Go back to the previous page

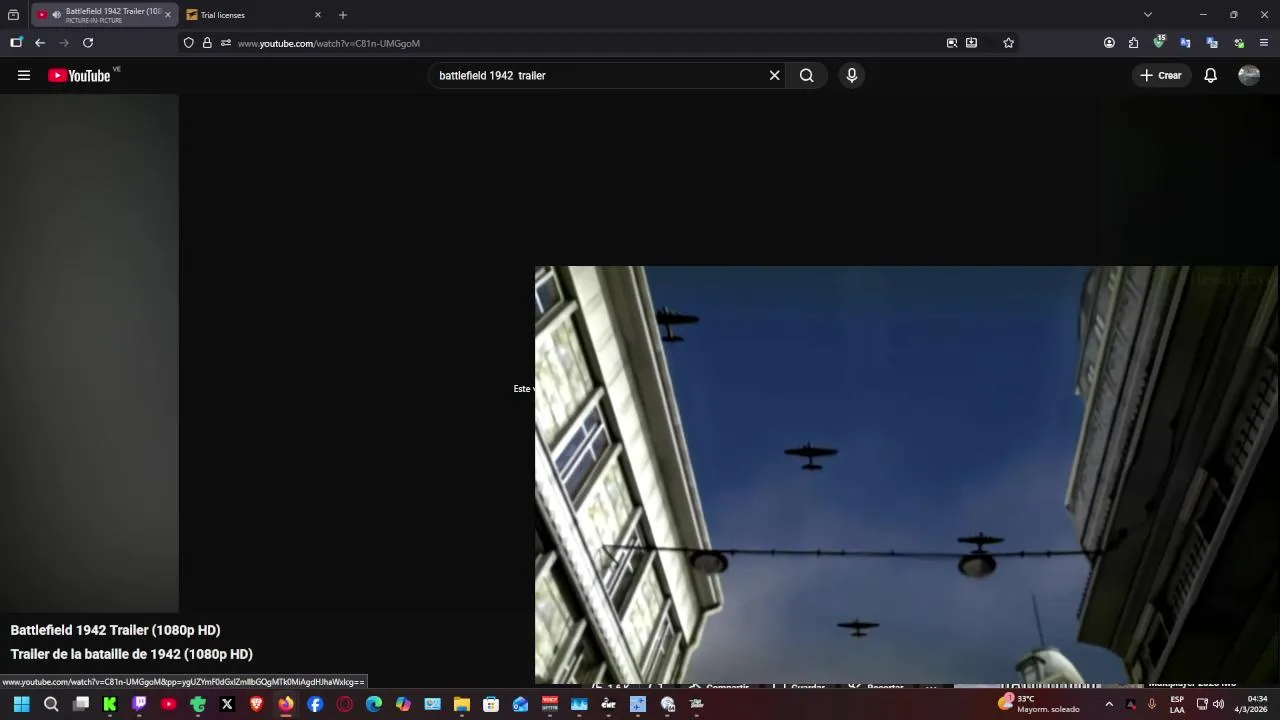pyautogui.click(x=40, y=43)
